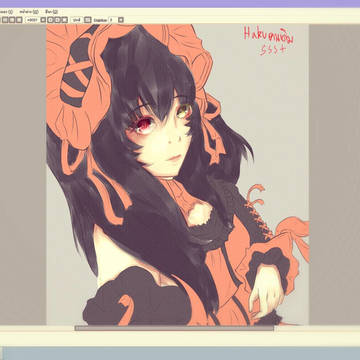Image resolution: width=360 pixels, height=360 pixels.
Task: Click the horizontal scrollbar below the canvas
Action: 174,328
